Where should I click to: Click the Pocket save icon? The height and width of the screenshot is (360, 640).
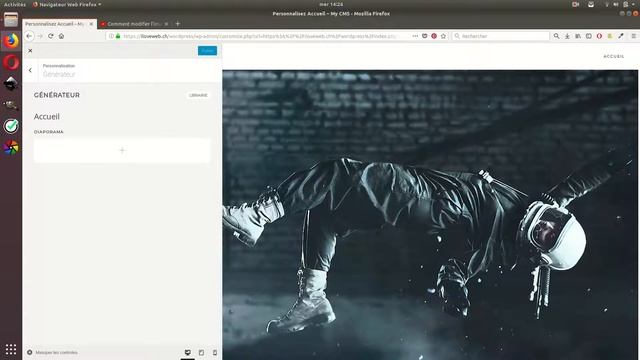pyautogui.click(x=424, y=36)
